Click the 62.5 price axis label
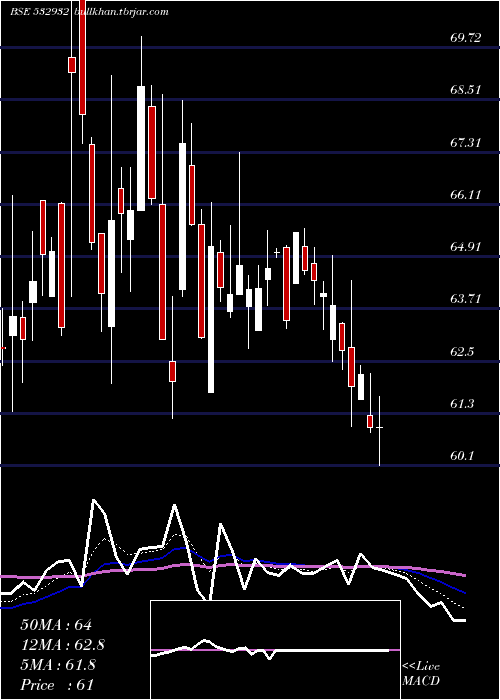This screenshot has width=500, height=700. tap(462, 351)
